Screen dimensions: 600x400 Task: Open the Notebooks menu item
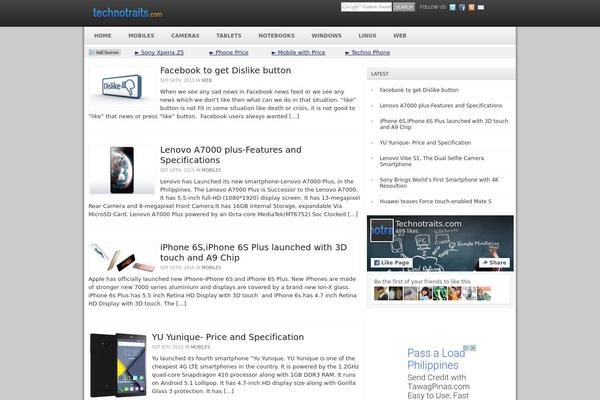point(276,36)
